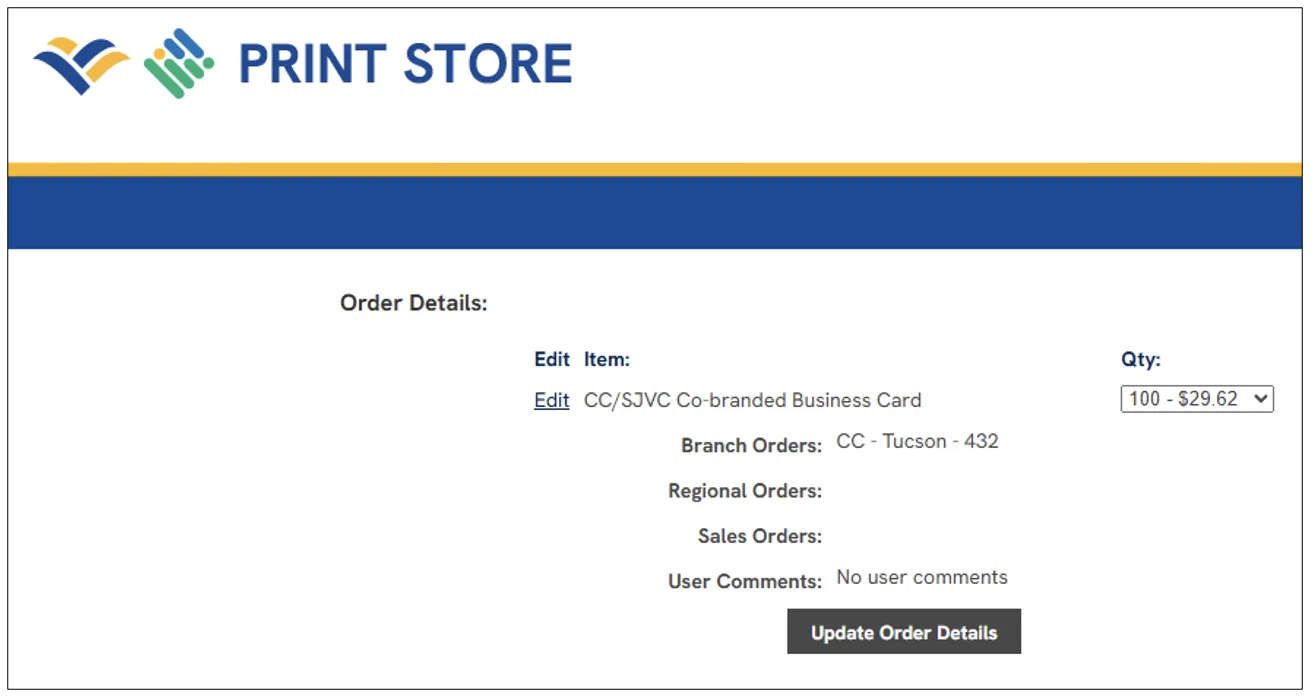Click the green and blue striped logo

(179, 63)
